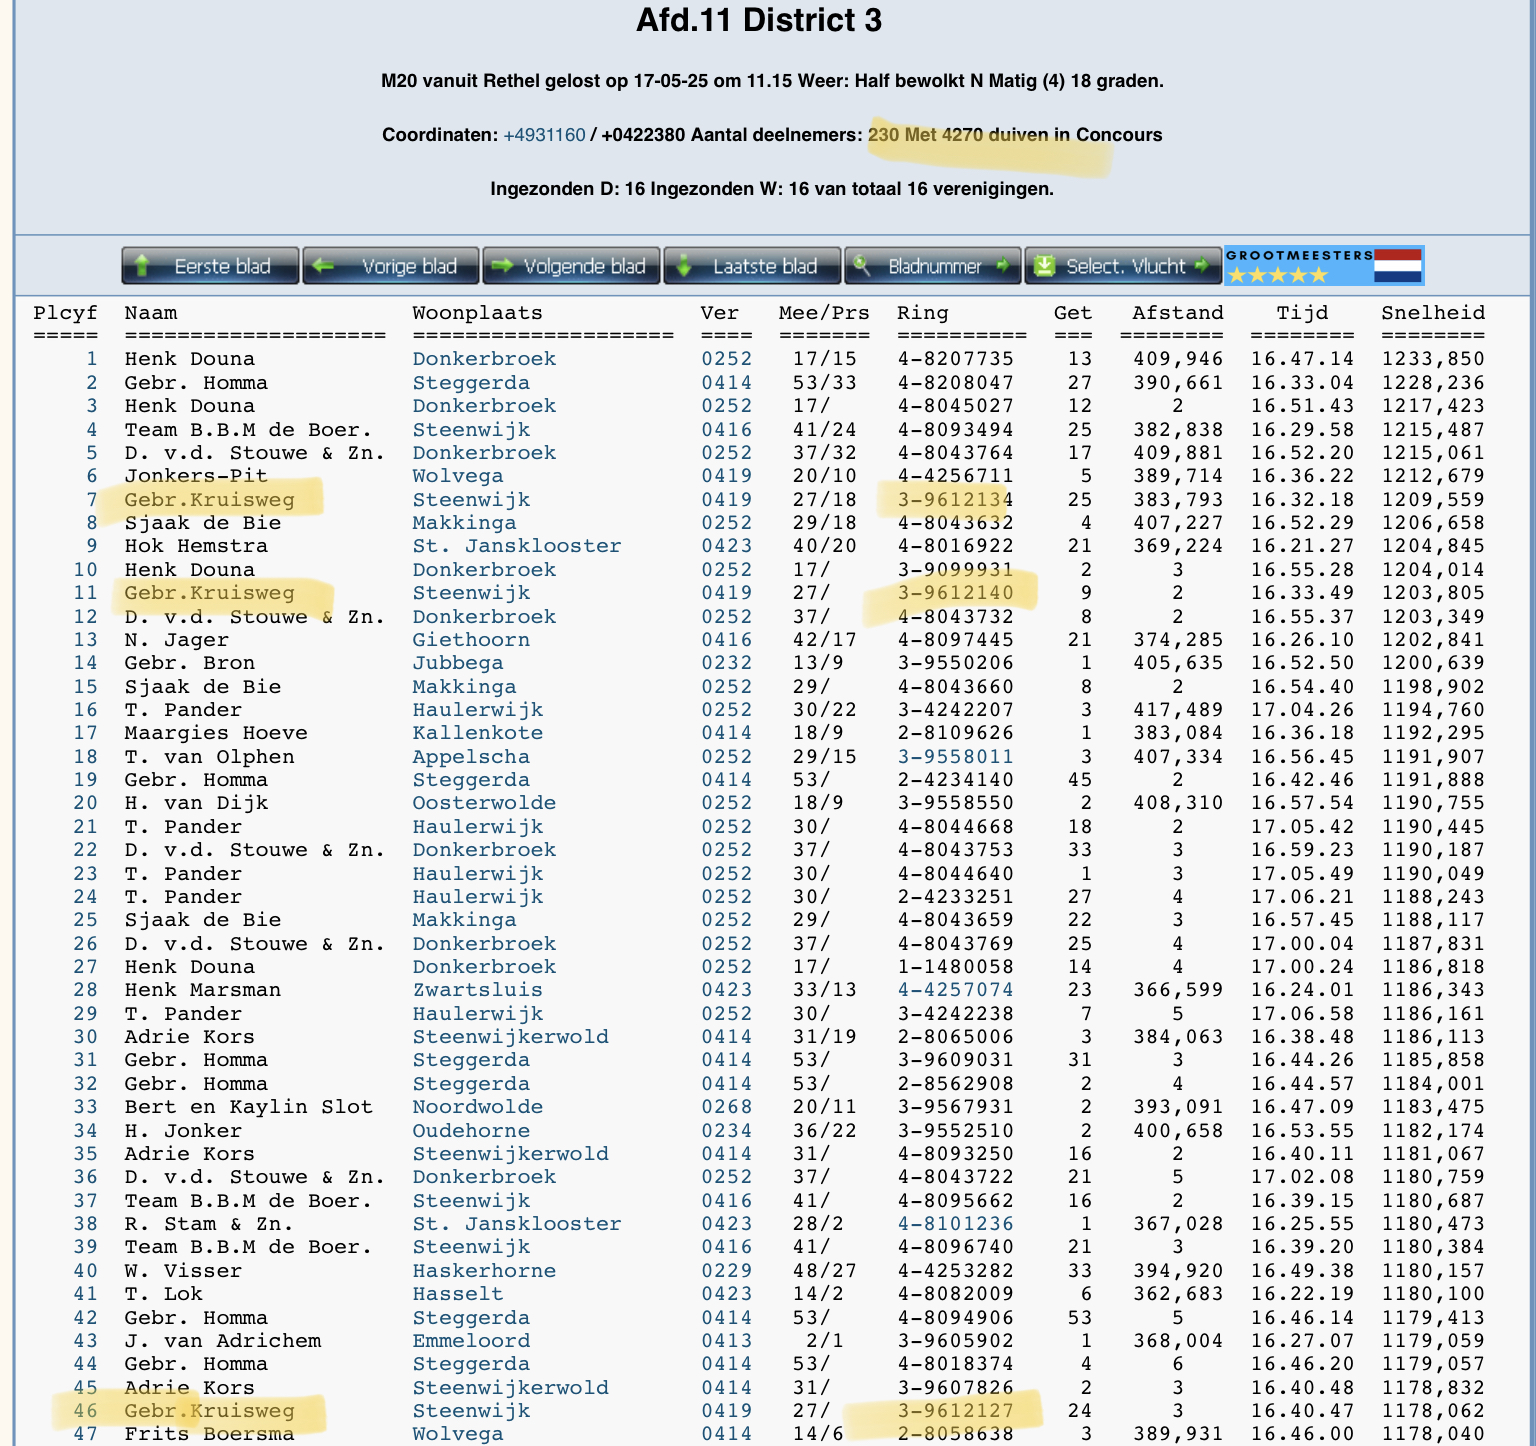Select Frits Boersma name in row 47
This screenshot has width=1536, height=1446.
click(x=209, y=1434)
